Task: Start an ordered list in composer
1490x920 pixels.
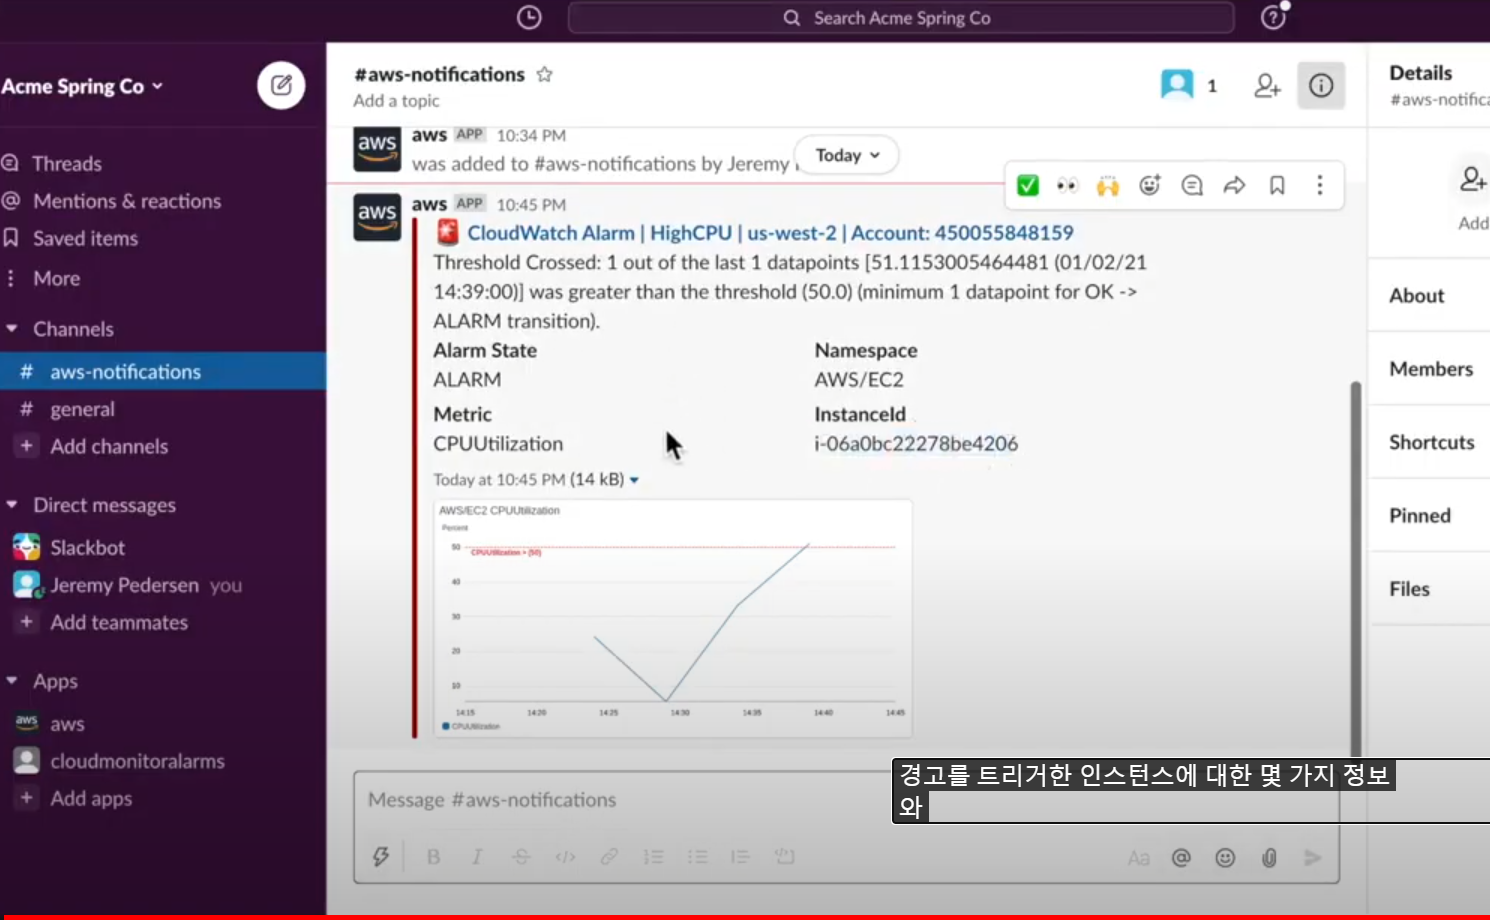Action: tap(653, 856)
